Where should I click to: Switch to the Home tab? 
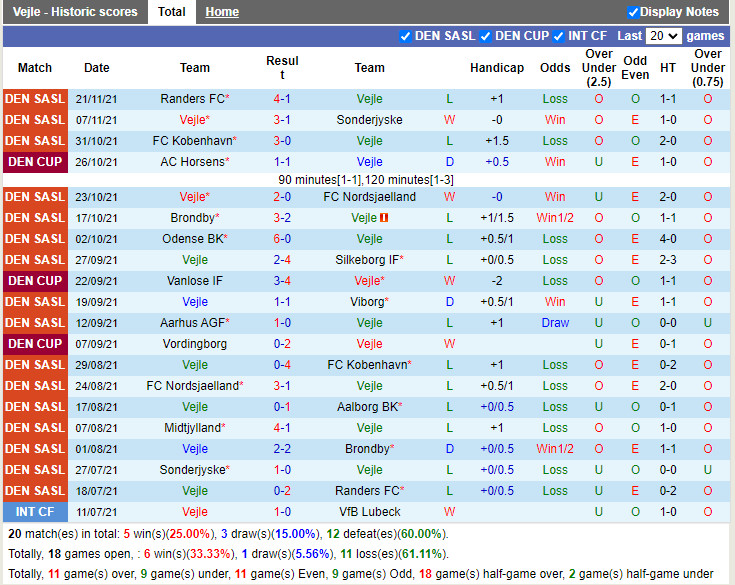pyautogui.click(x=222, y=12)
